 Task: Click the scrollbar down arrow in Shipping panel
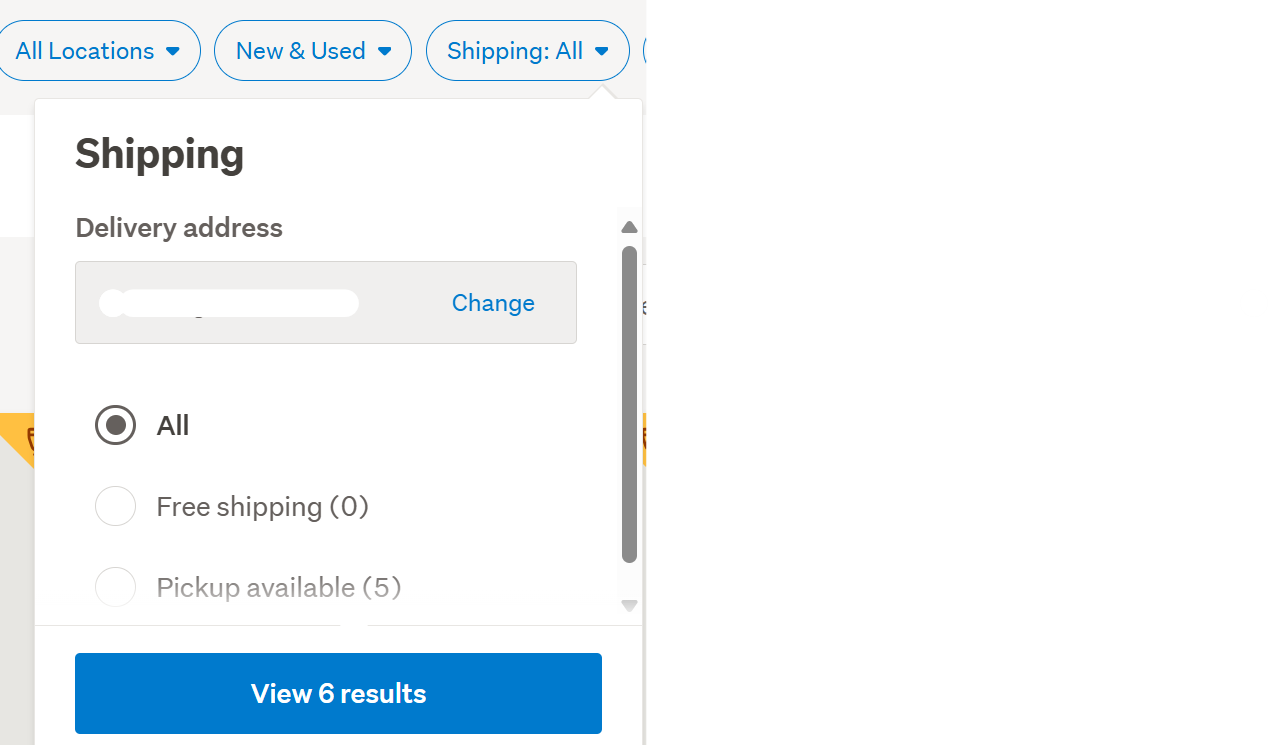tap(629, 605)
